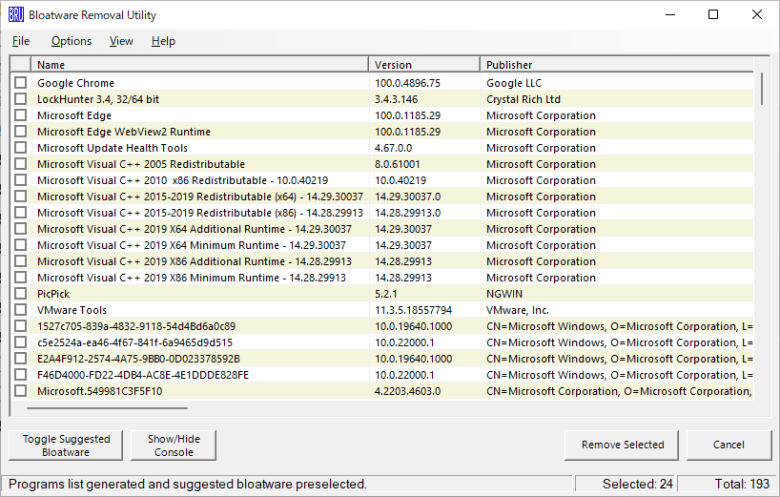Click the vertical scrollbar thumb
Image resolution: width=780 pixels, height=497 pixels.
(762, 89)
